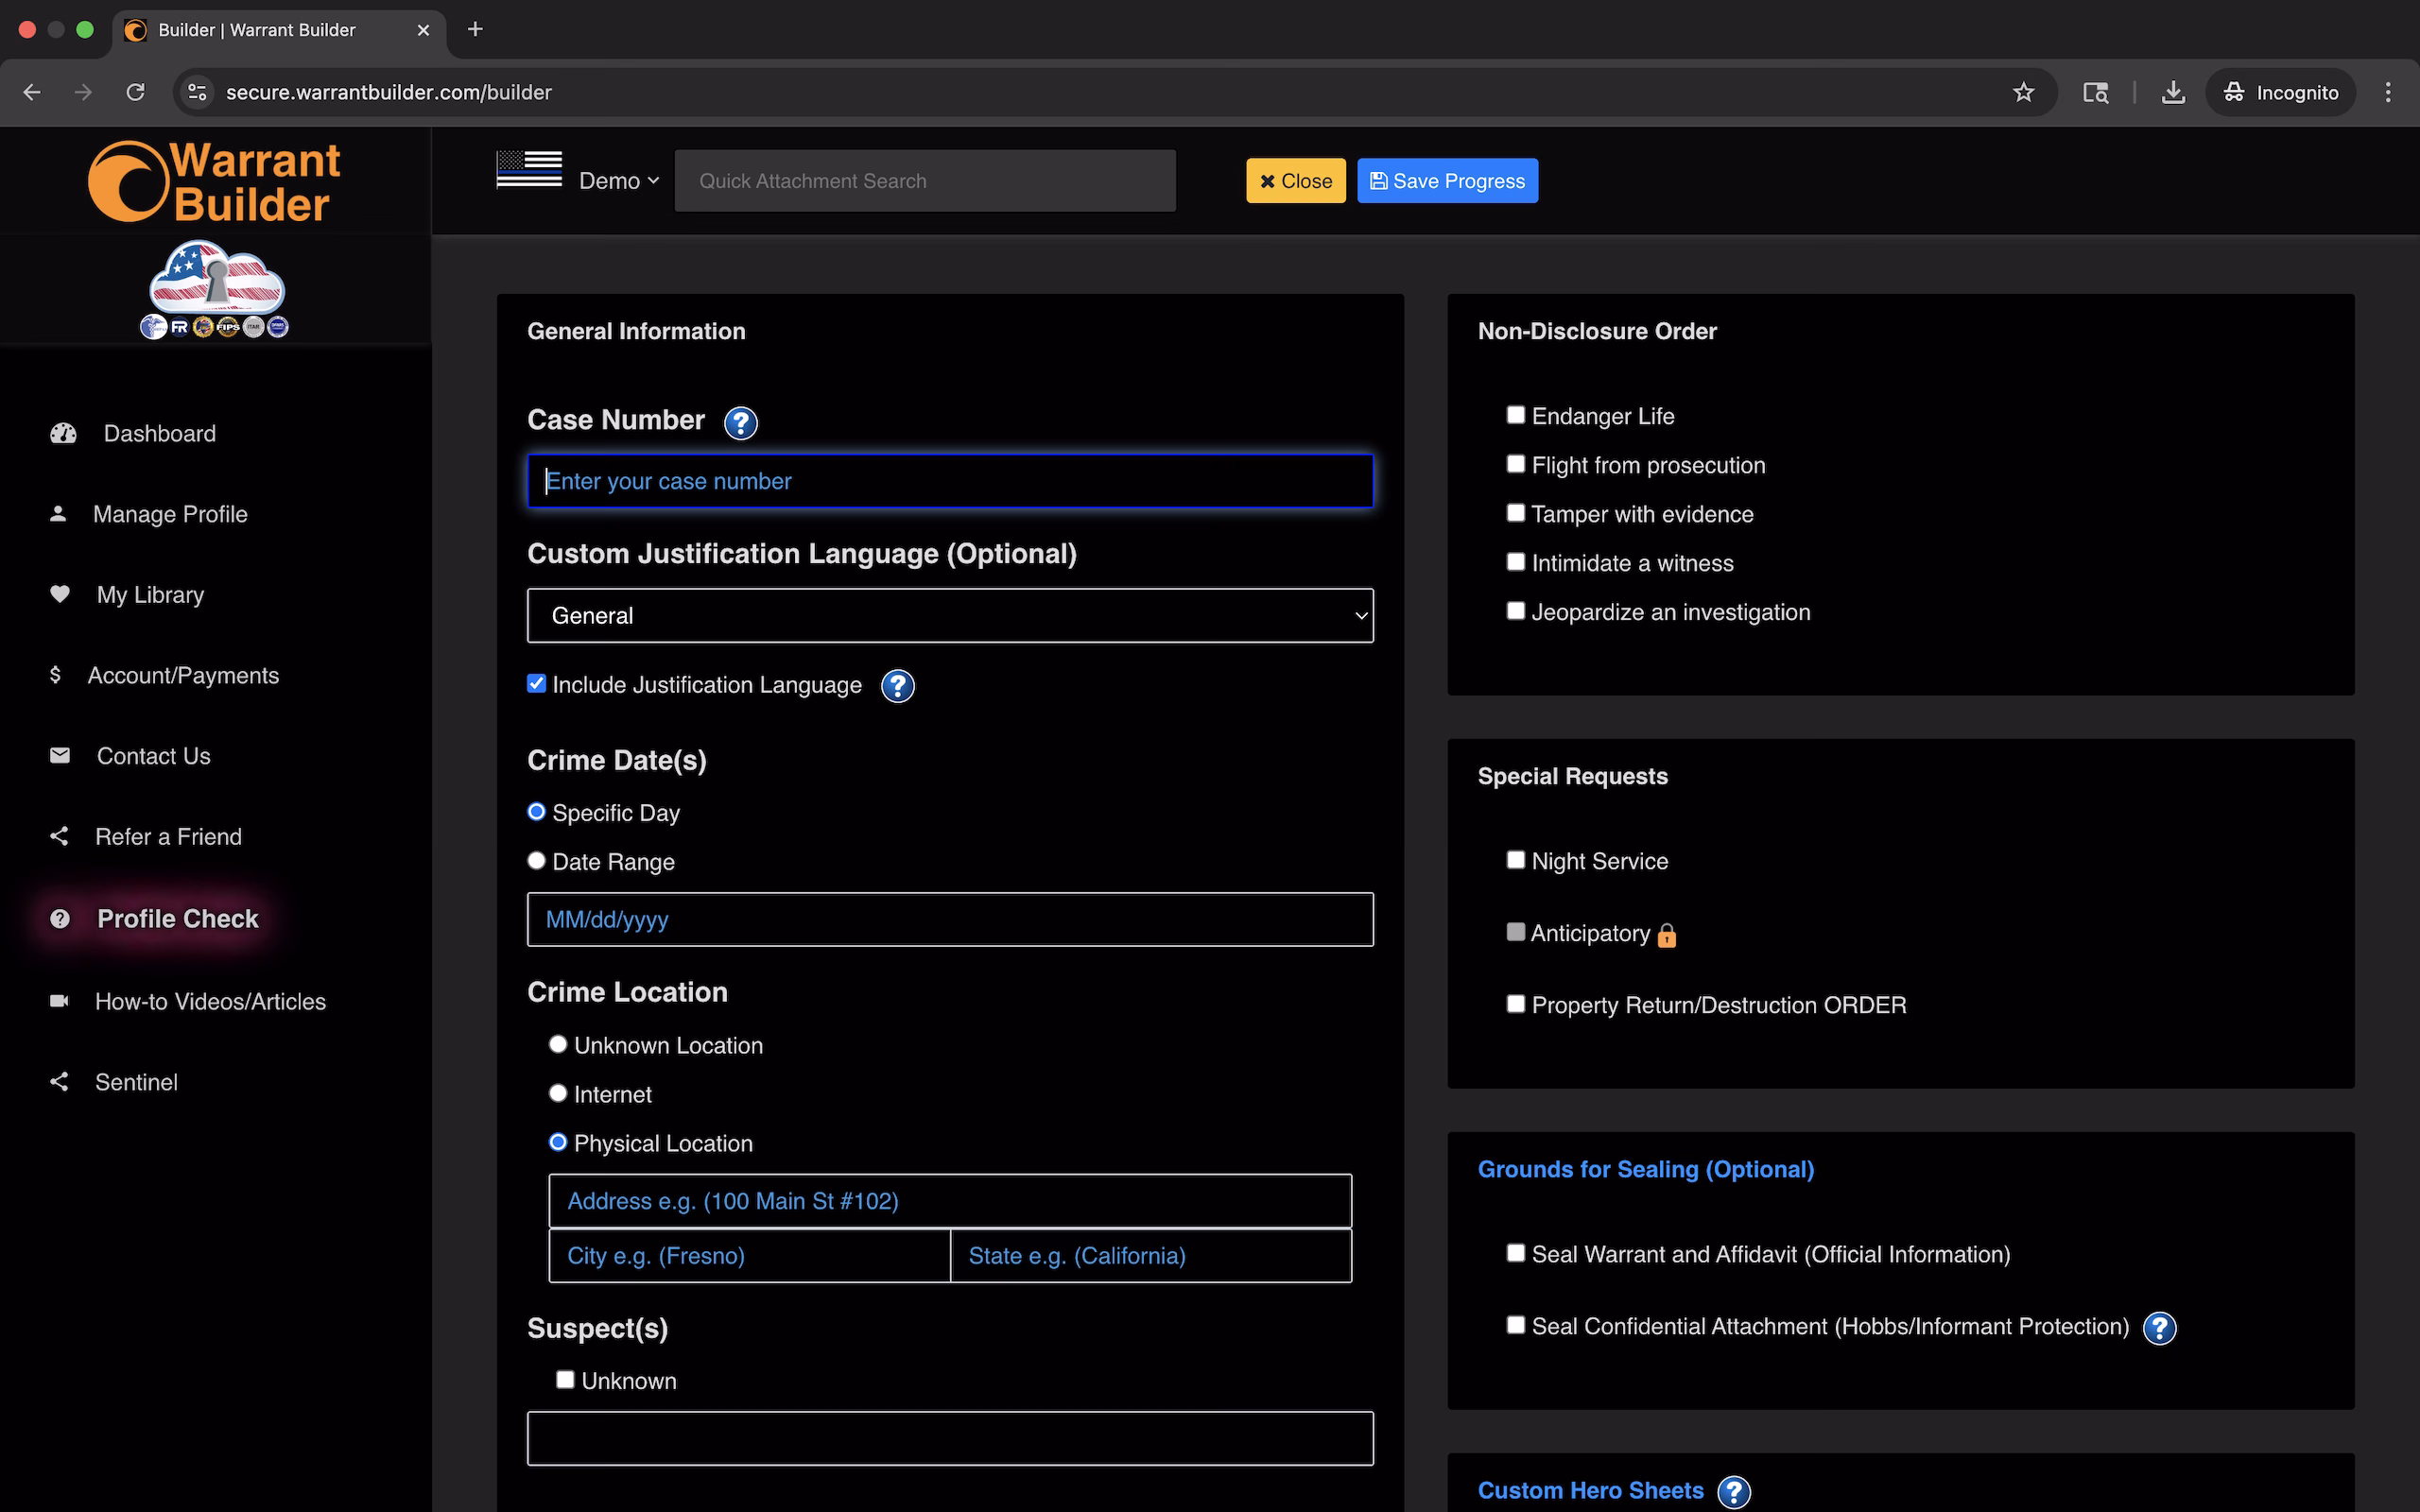Viewport: 2420px width, 1512px height.
Task: Open the Custom Justification Language dropdown
Action: point(949,616)
